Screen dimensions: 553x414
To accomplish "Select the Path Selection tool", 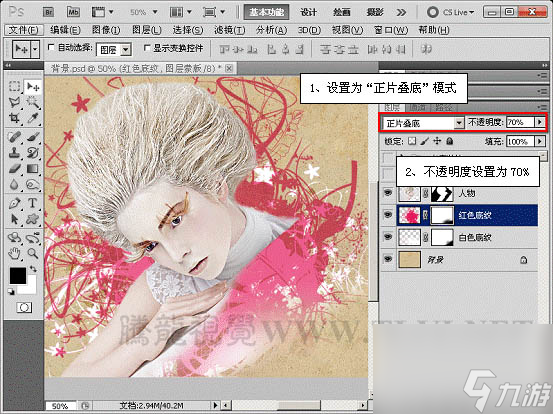I will pos(14,219).
